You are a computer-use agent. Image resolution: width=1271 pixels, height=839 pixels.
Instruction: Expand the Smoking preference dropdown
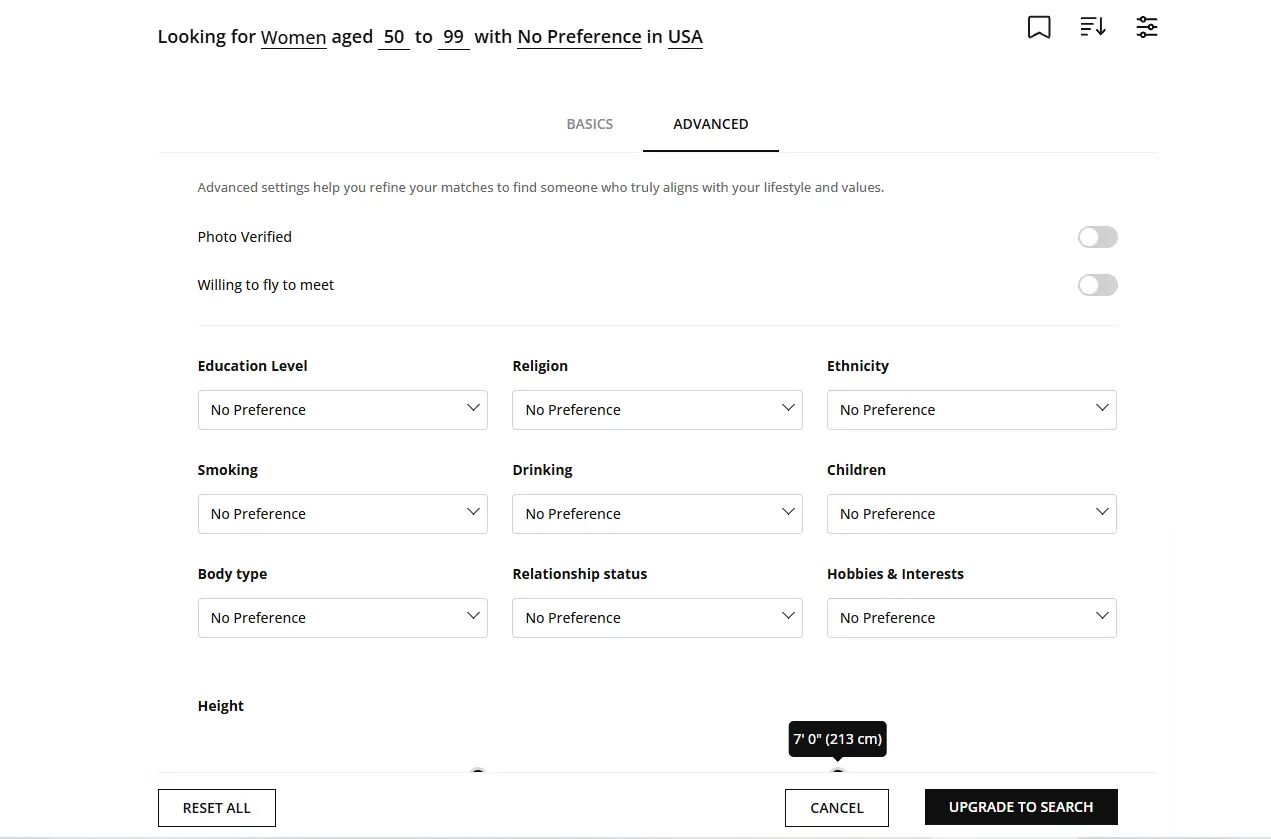tap(343, 514)
